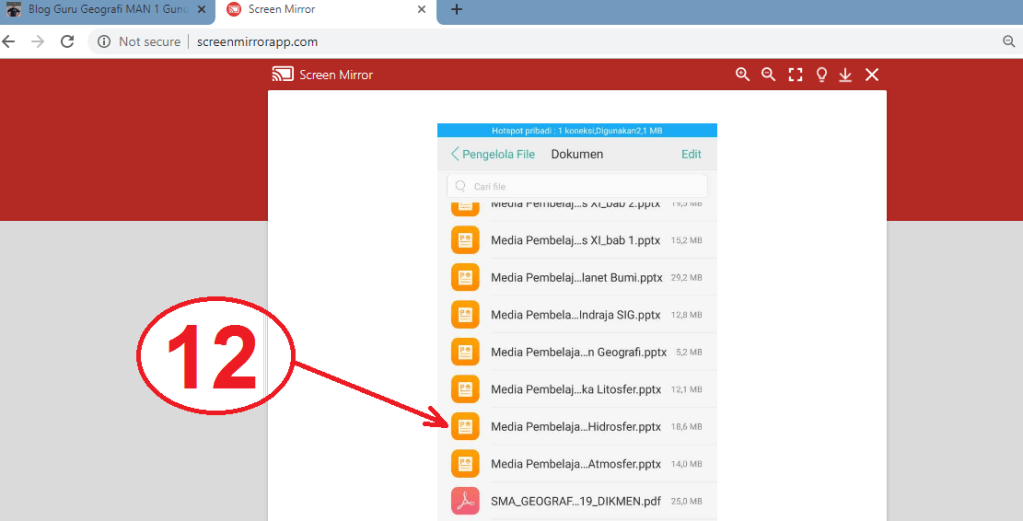Click the browser zoom magnifier in address bar
The height and width of the screenshot is (521, 1023).
pyautogui.click(x=1009, y=41)
